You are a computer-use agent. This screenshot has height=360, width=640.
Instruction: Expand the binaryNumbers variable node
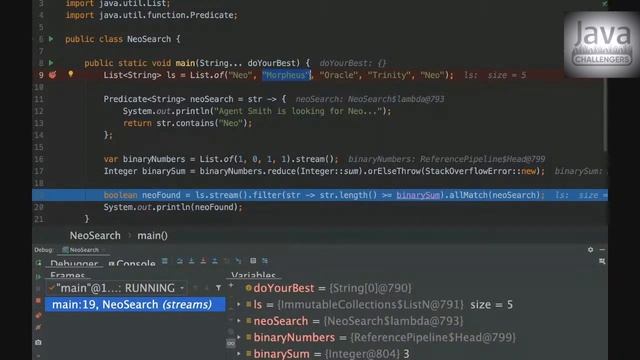[239, 338]
